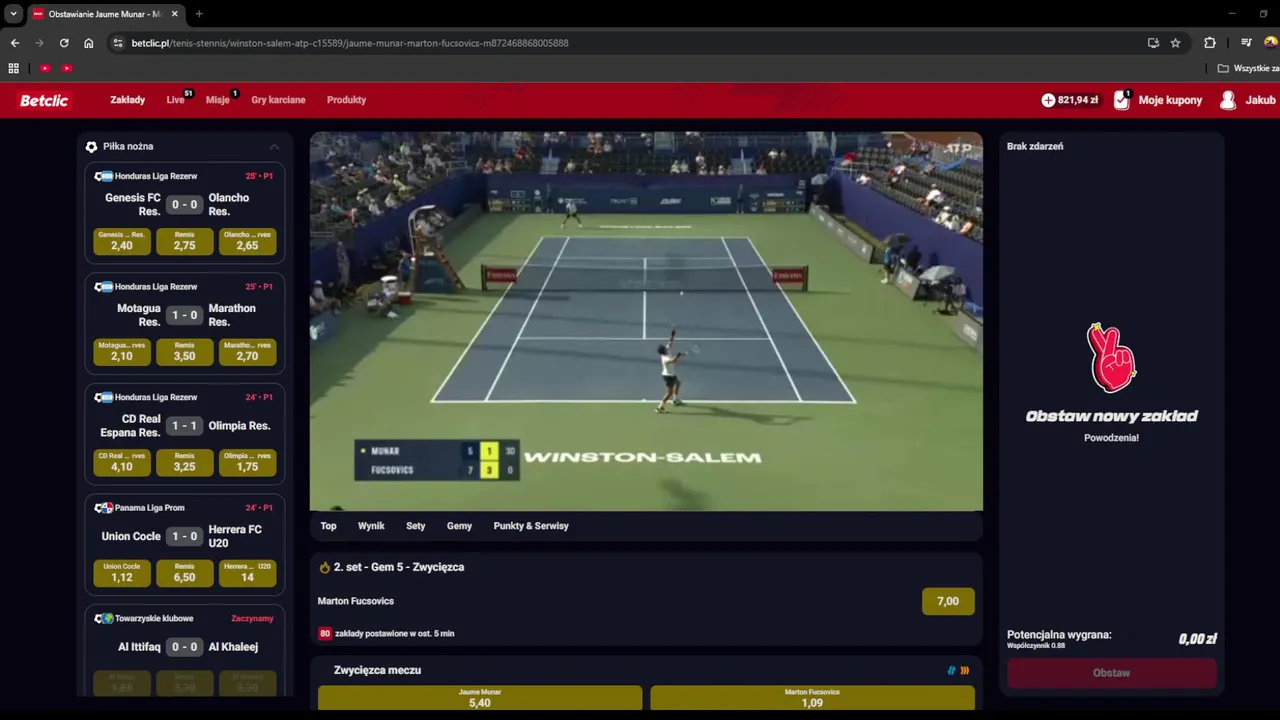Go to browser home page
1280x720 pixels.
click(89, 43)
